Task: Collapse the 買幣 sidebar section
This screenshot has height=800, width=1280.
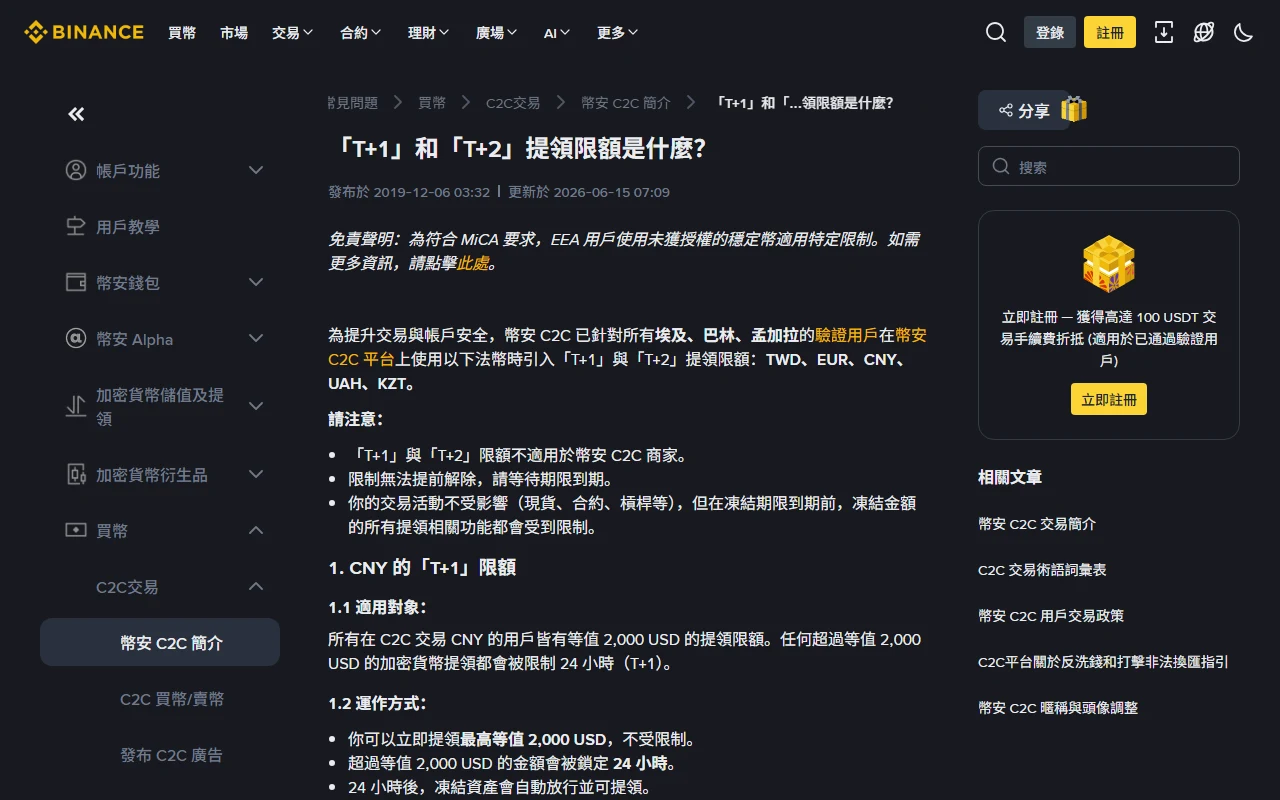Action: [256, 530]
